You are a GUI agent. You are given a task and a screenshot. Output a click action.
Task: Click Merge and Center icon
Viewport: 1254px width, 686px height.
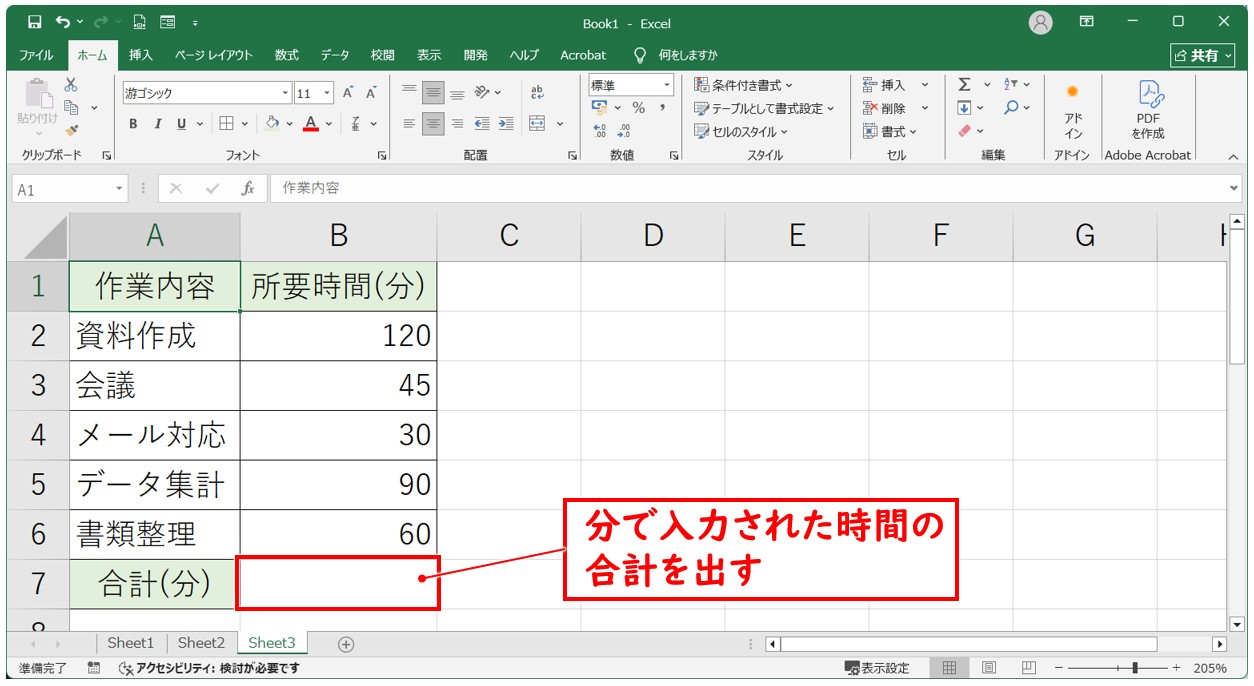(x=537, y=124)
